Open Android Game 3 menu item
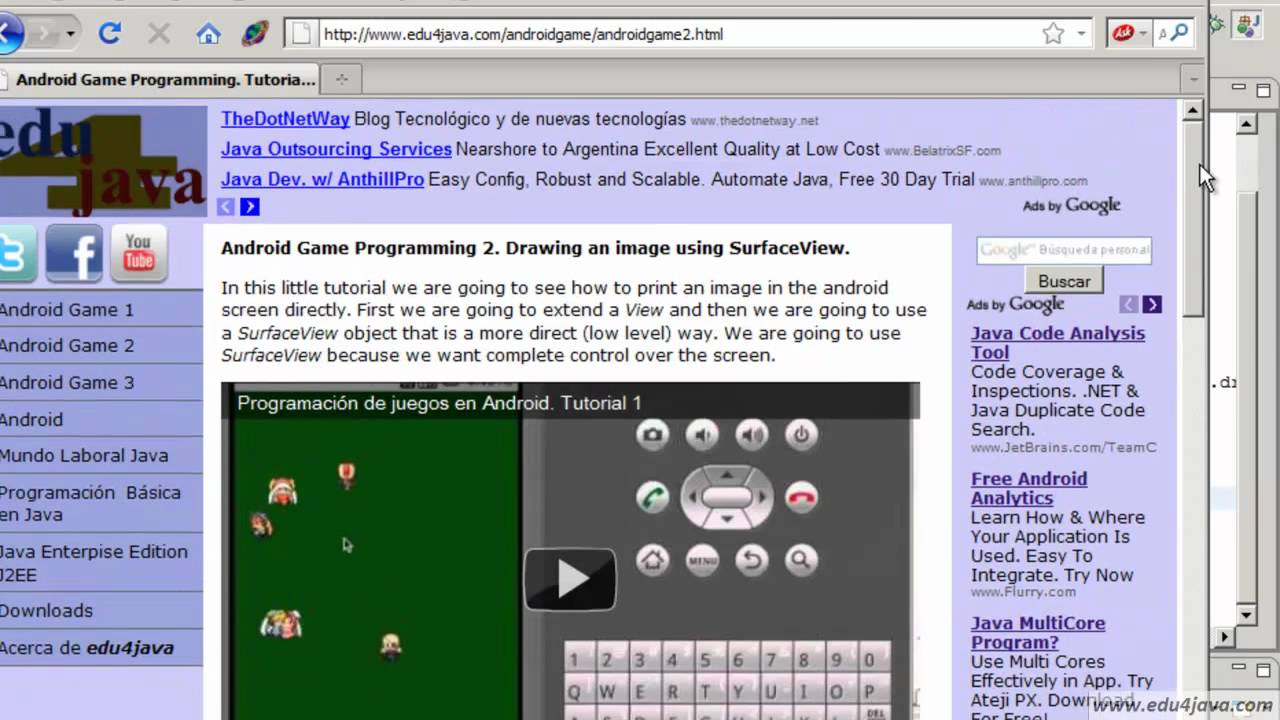1280x720 pixels. [100, 382]
